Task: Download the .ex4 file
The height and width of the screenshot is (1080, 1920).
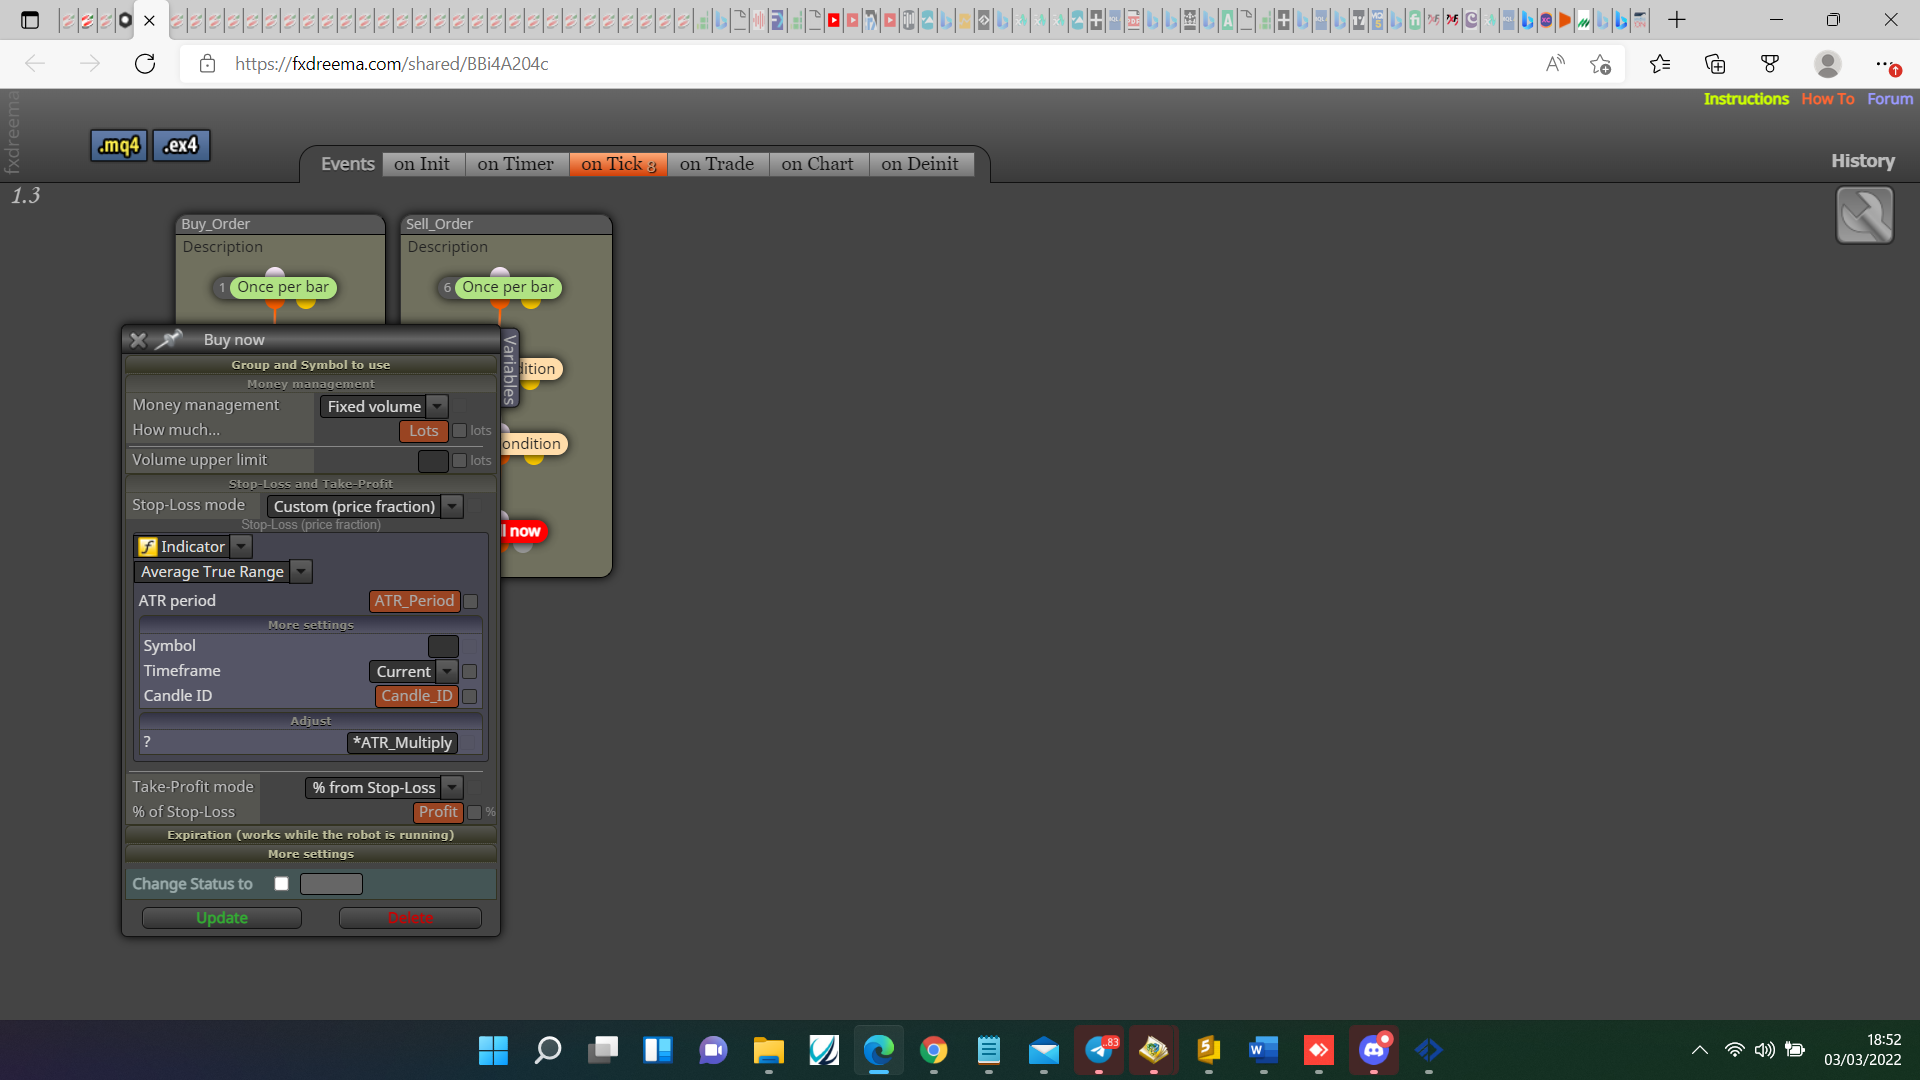Action: [181, 145]
